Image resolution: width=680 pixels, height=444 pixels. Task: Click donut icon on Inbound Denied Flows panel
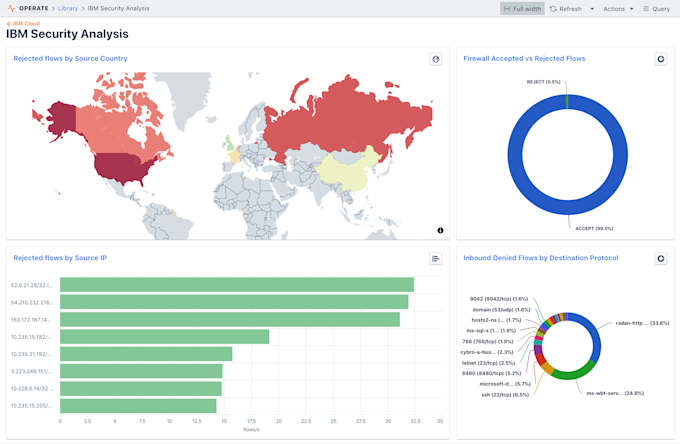click(x=660, y=259)
